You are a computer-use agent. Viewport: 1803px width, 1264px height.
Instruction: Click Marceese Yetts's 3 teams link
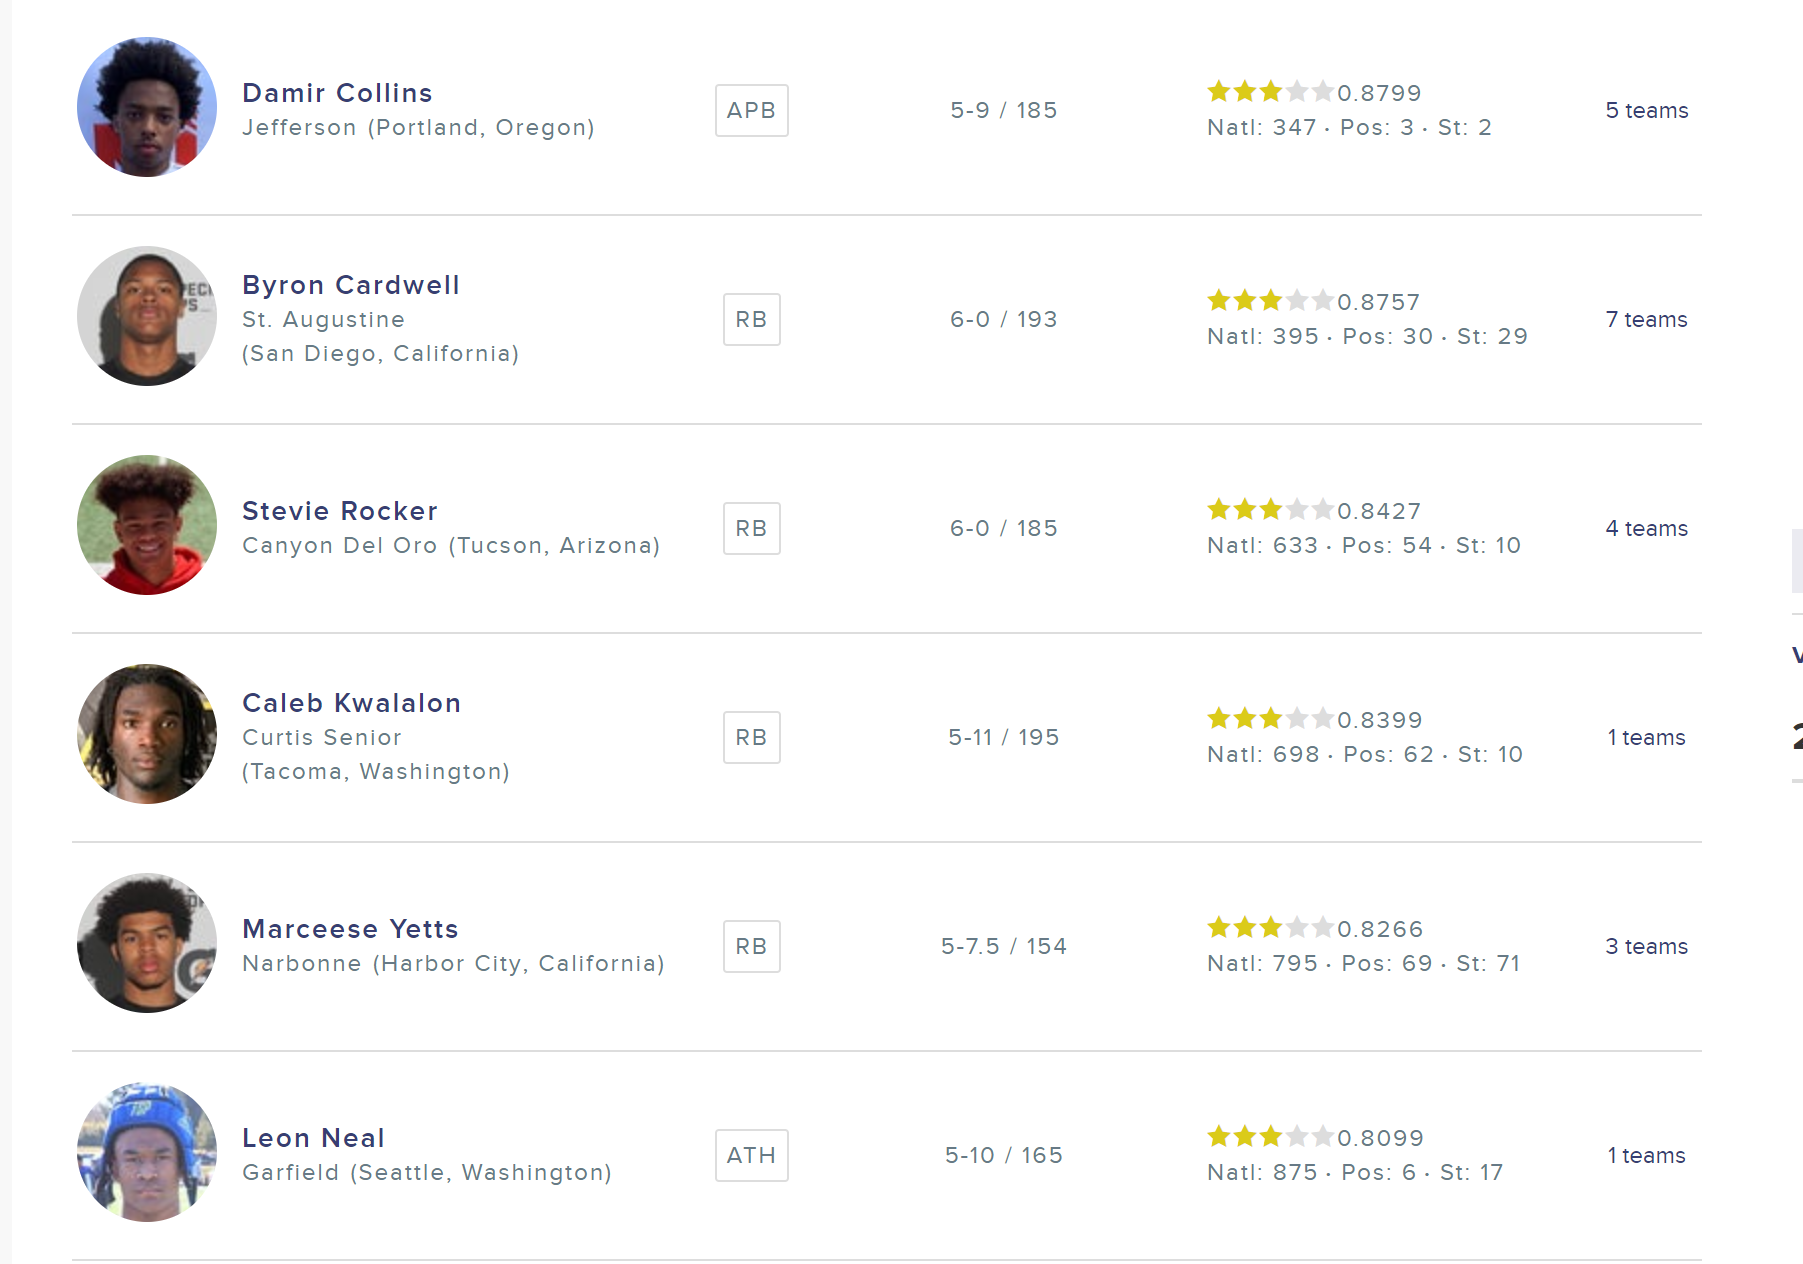pyautogui.click(x=1646, y=946)
